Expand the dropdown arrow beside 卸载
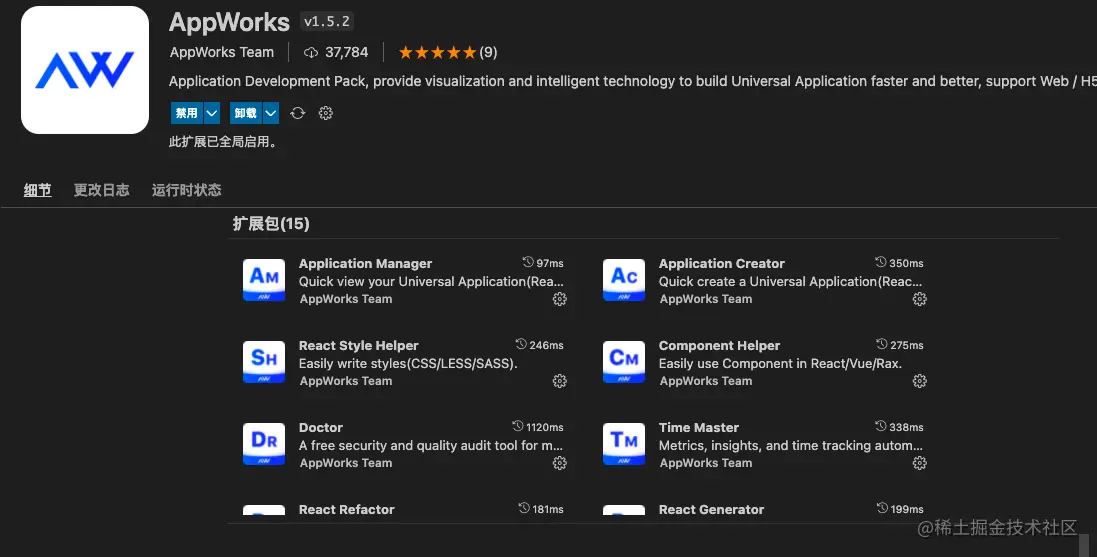This screenshot has width=1097, height=557. tap(271, 113)
